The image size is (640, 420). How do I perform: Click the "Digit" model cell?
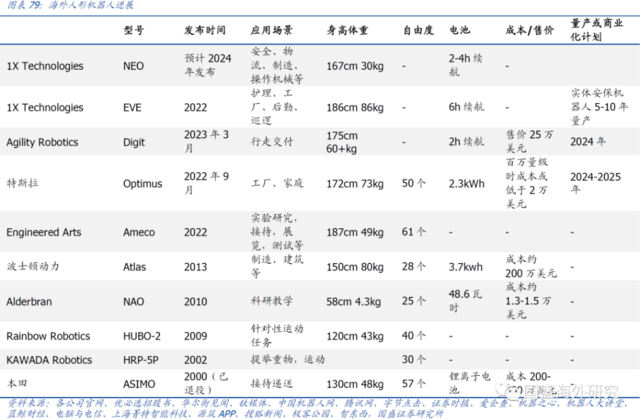coord(134,142)
